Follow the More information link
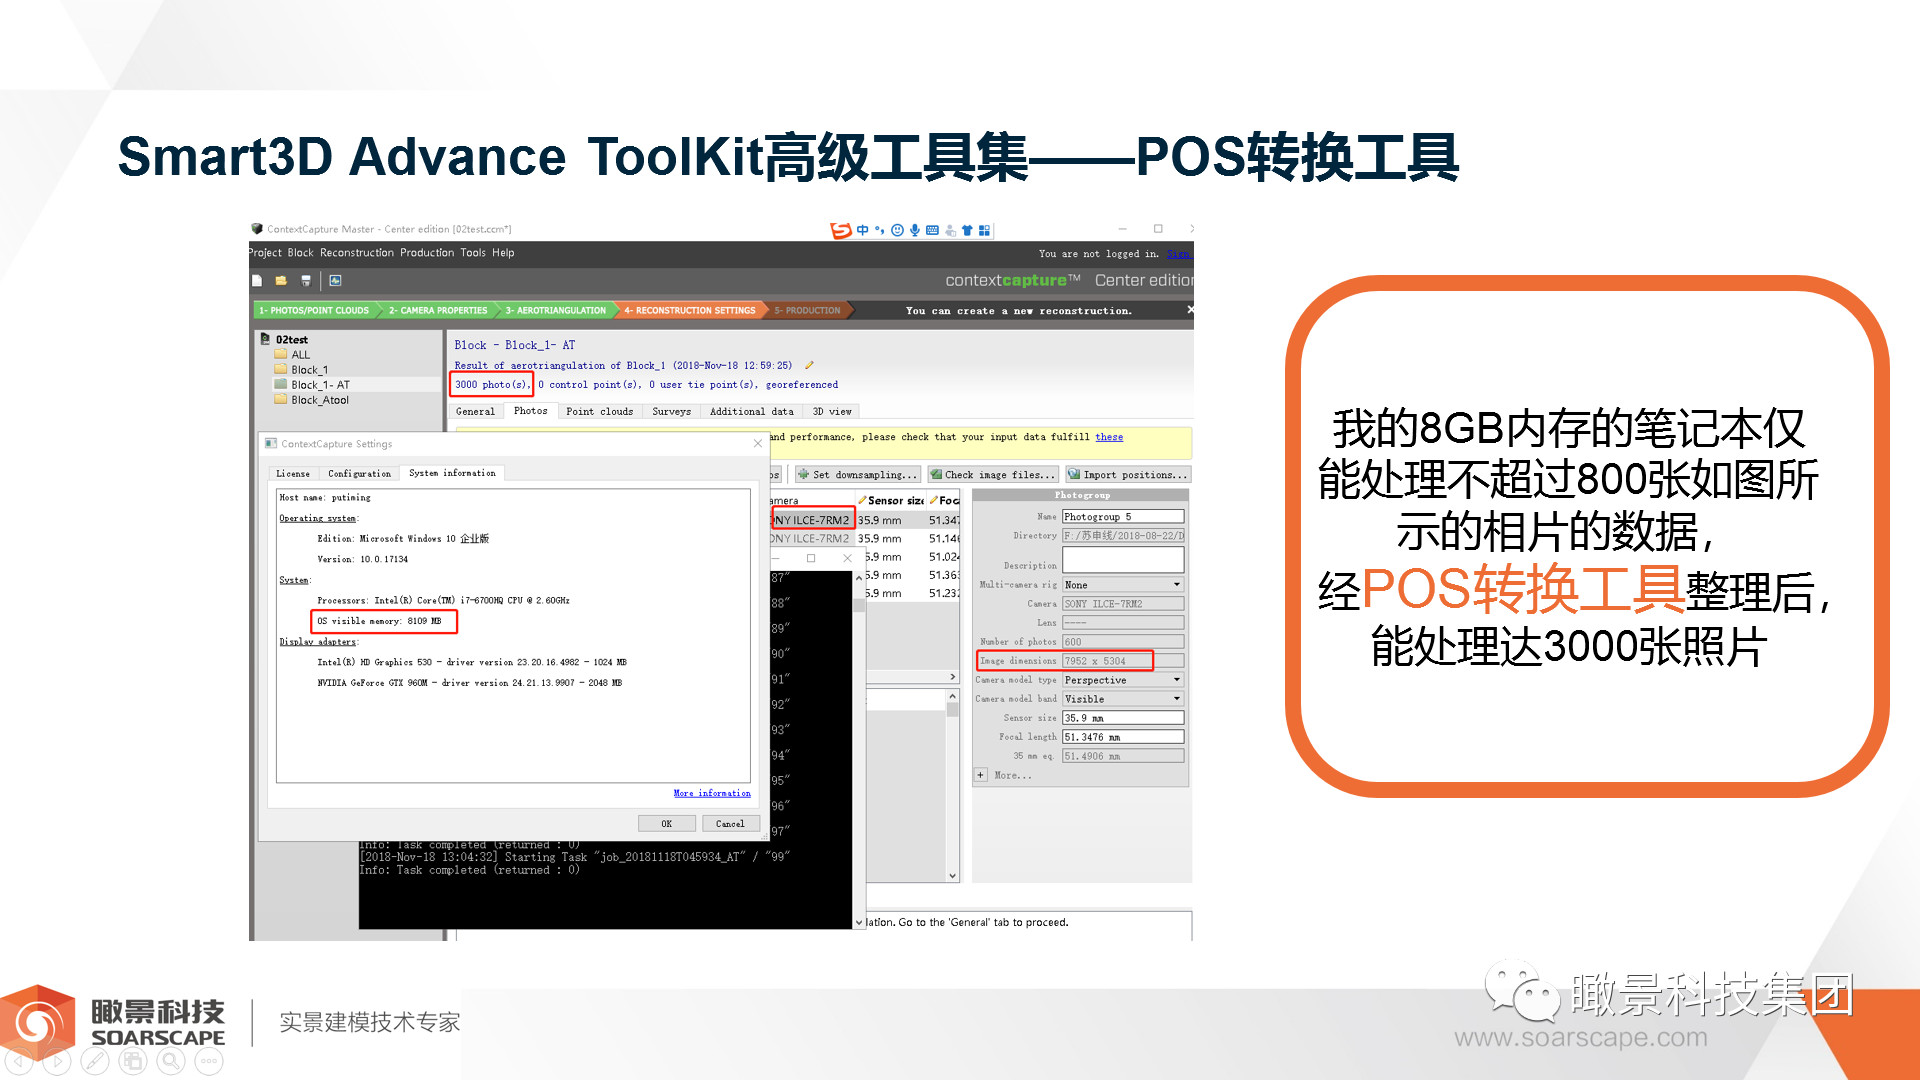The image size is (1920, 1080). click(711, 793)
